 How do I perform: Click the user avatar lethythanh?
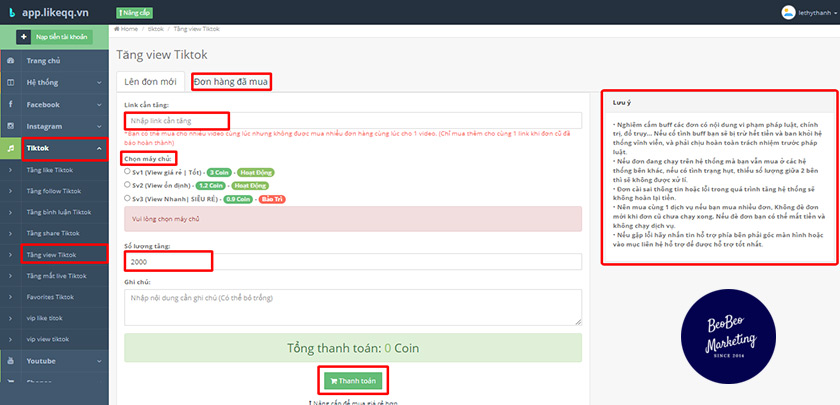click(789, 13)
